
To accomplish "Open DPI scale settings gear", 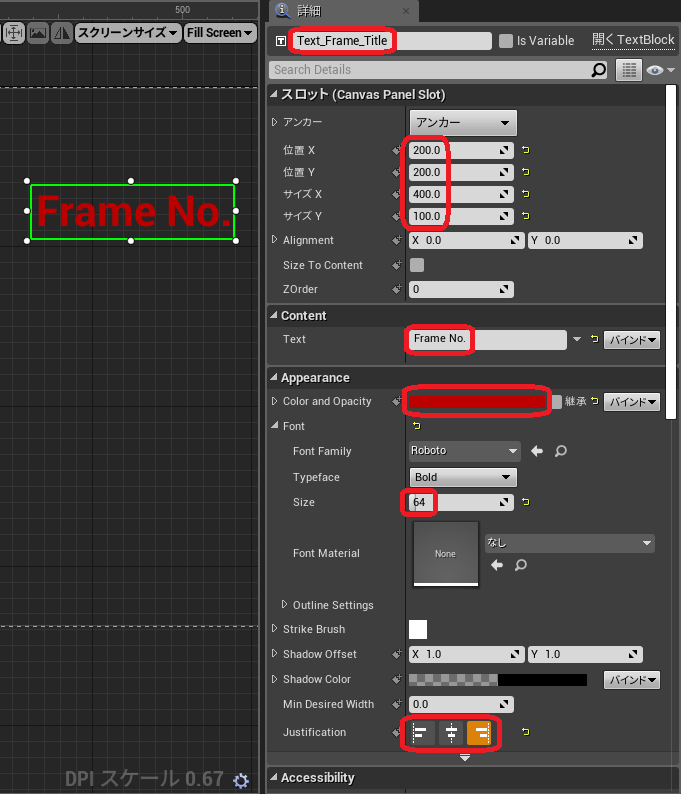I will pos(241,780).
